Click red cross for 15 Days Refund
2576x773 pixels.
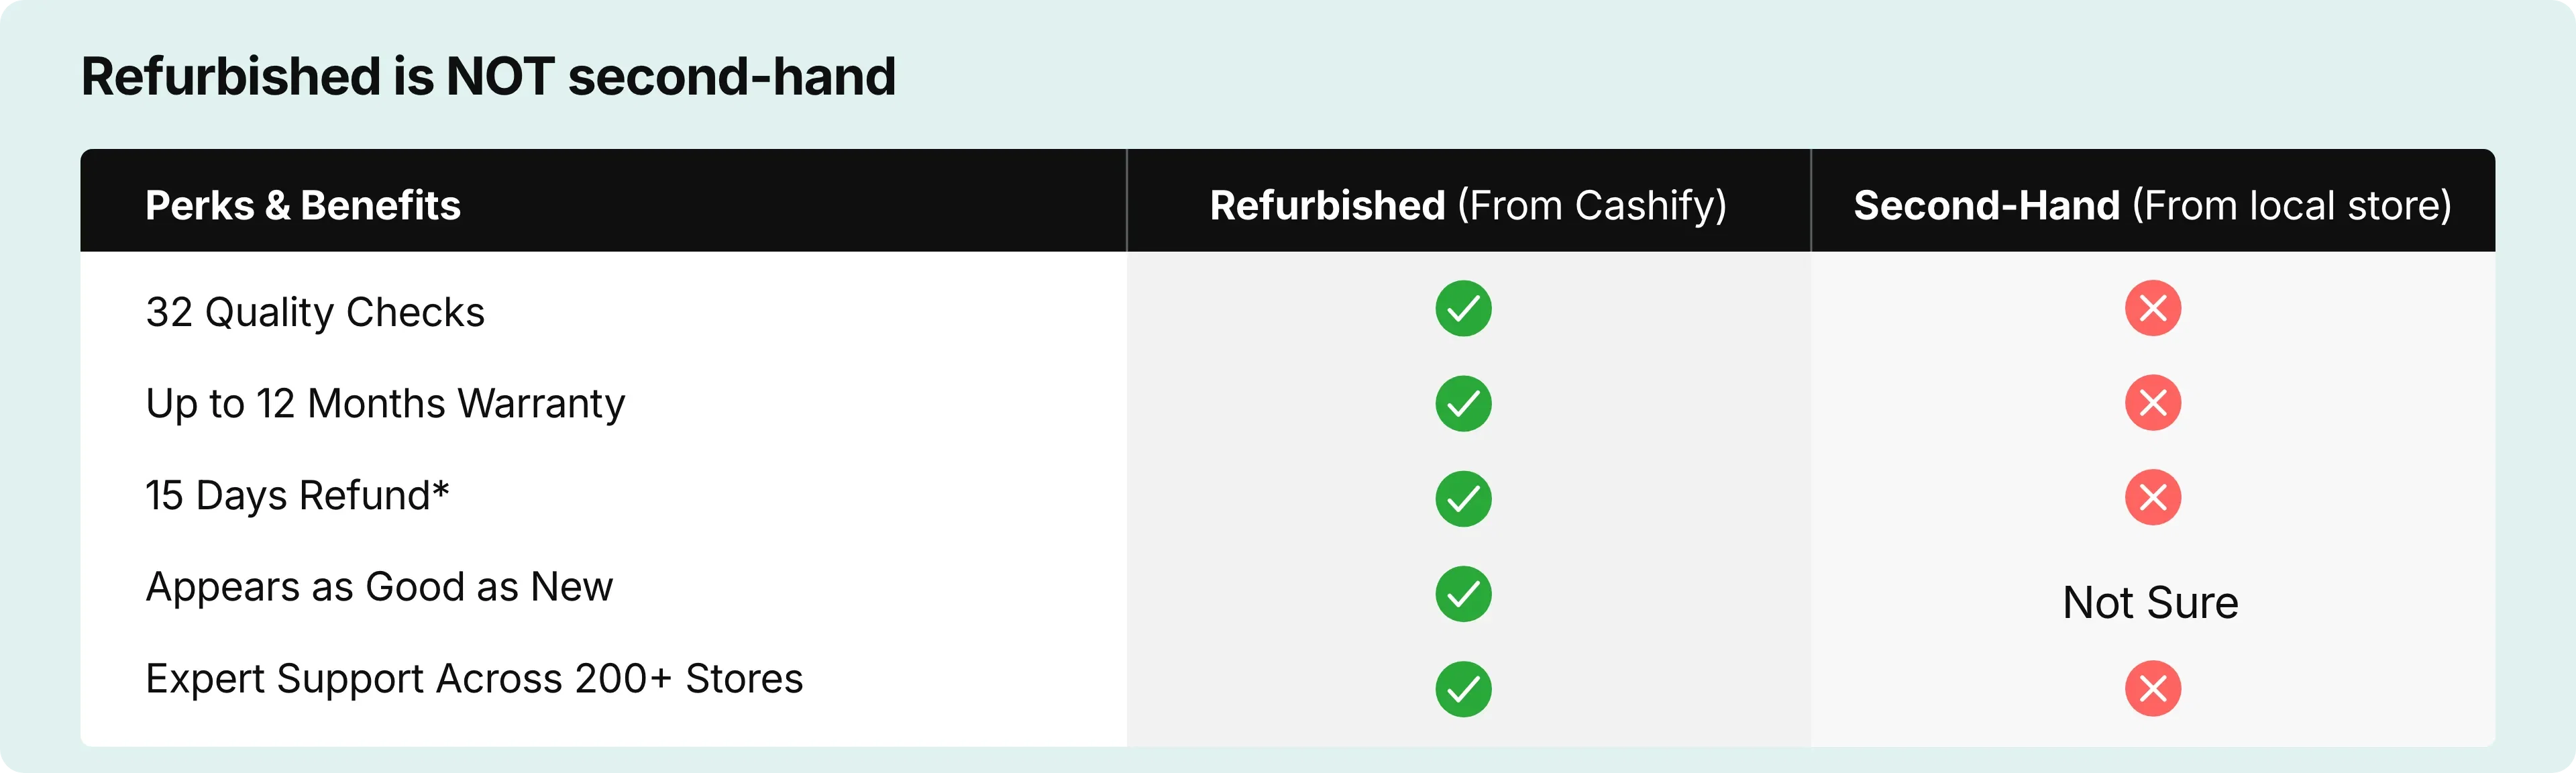click(x=2153, y=497)
